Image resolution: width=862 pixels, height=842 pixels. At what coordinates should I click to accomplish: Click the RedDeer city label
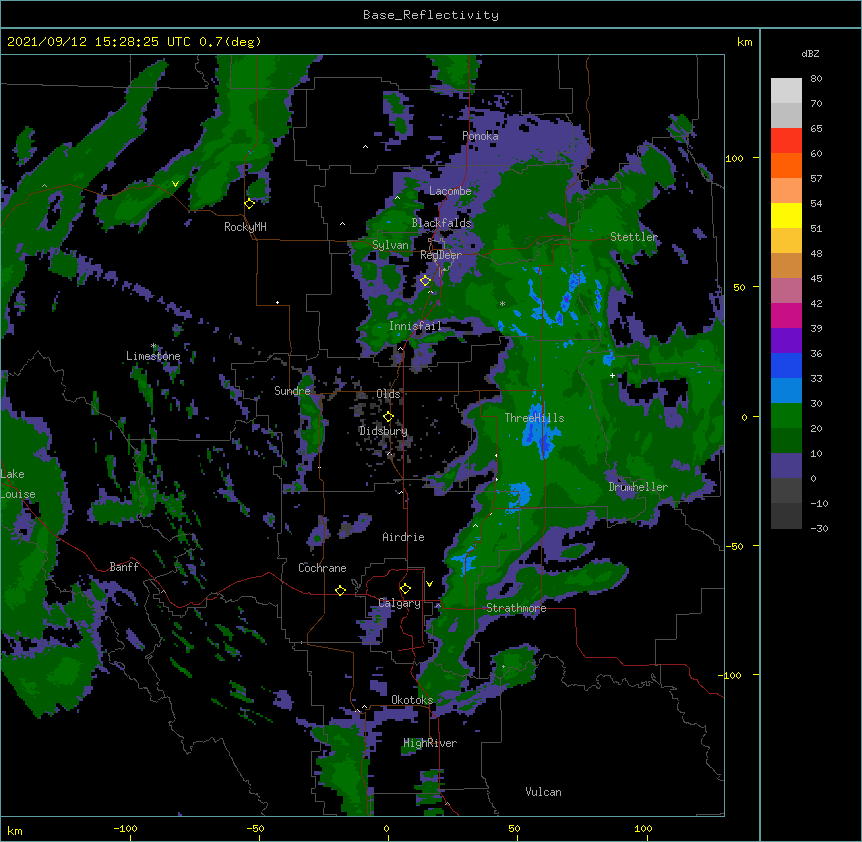(x=441, y=255)
